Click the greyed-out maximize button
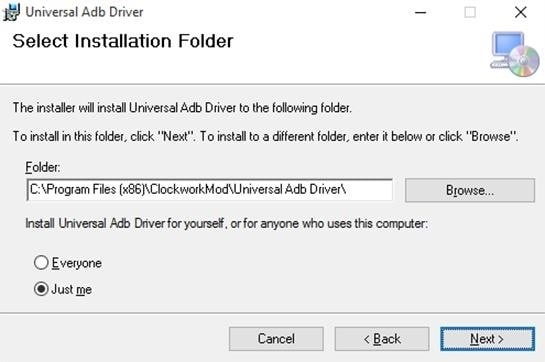Image resolution: width=545 pixels, height=362 pixels. pyautogui.click(x=470, y=13)
